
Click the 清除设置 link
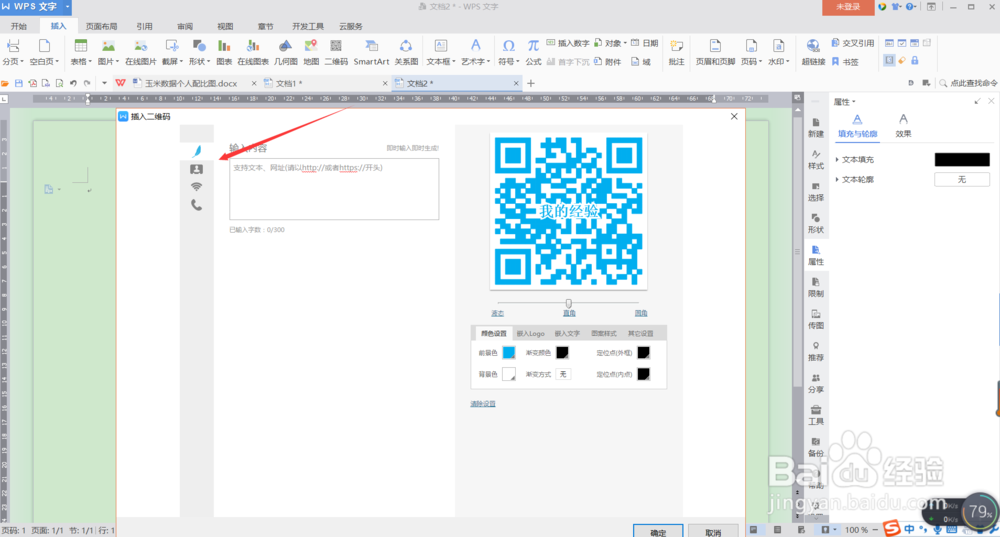coord(483,404)
